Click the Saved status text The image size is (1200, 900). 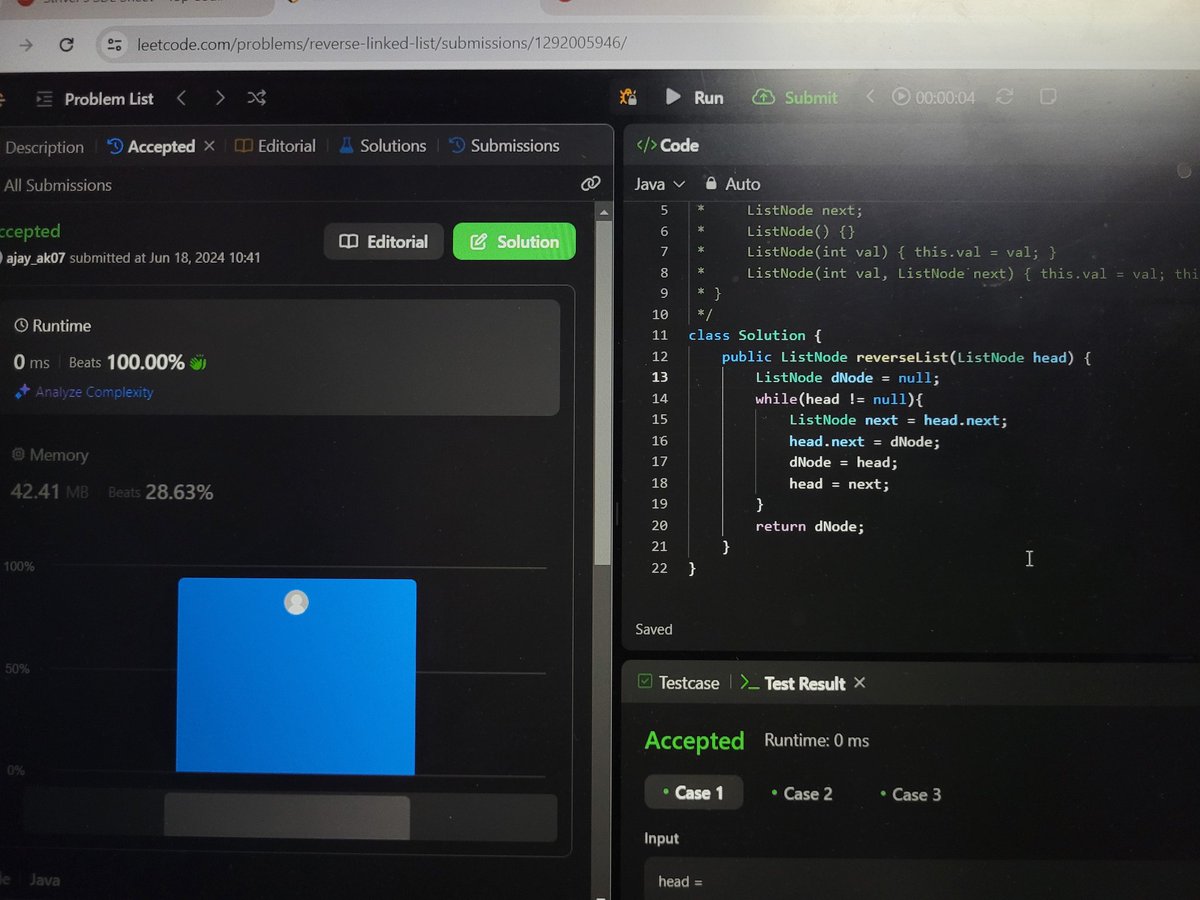tap(654, 629)
